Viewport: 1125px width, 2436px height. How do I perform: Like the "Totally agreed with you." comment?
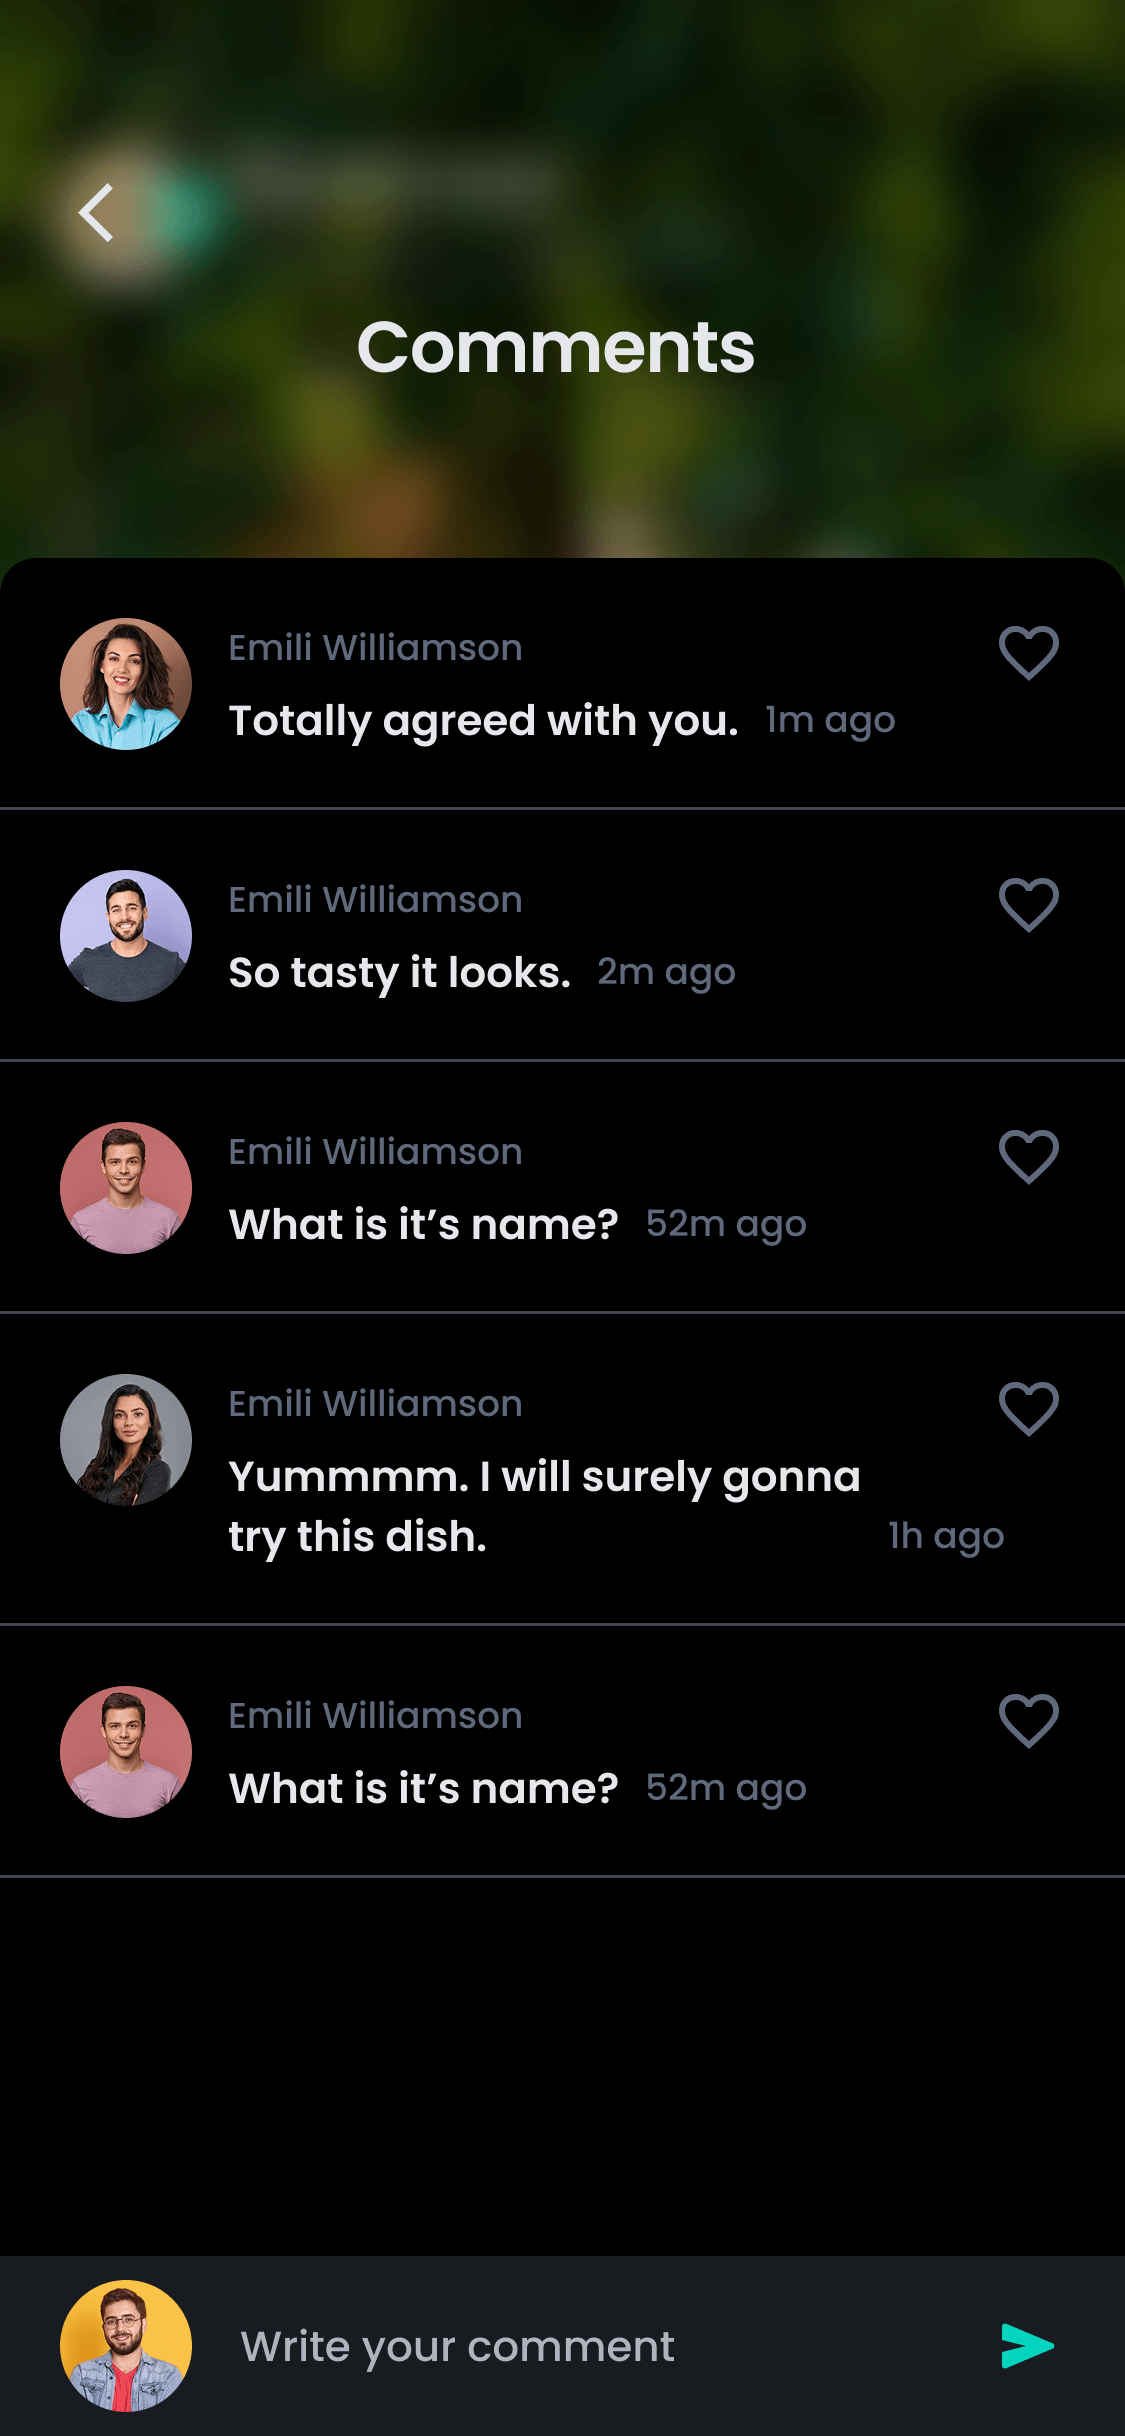pyautogui.click(x=1028, y=653)
